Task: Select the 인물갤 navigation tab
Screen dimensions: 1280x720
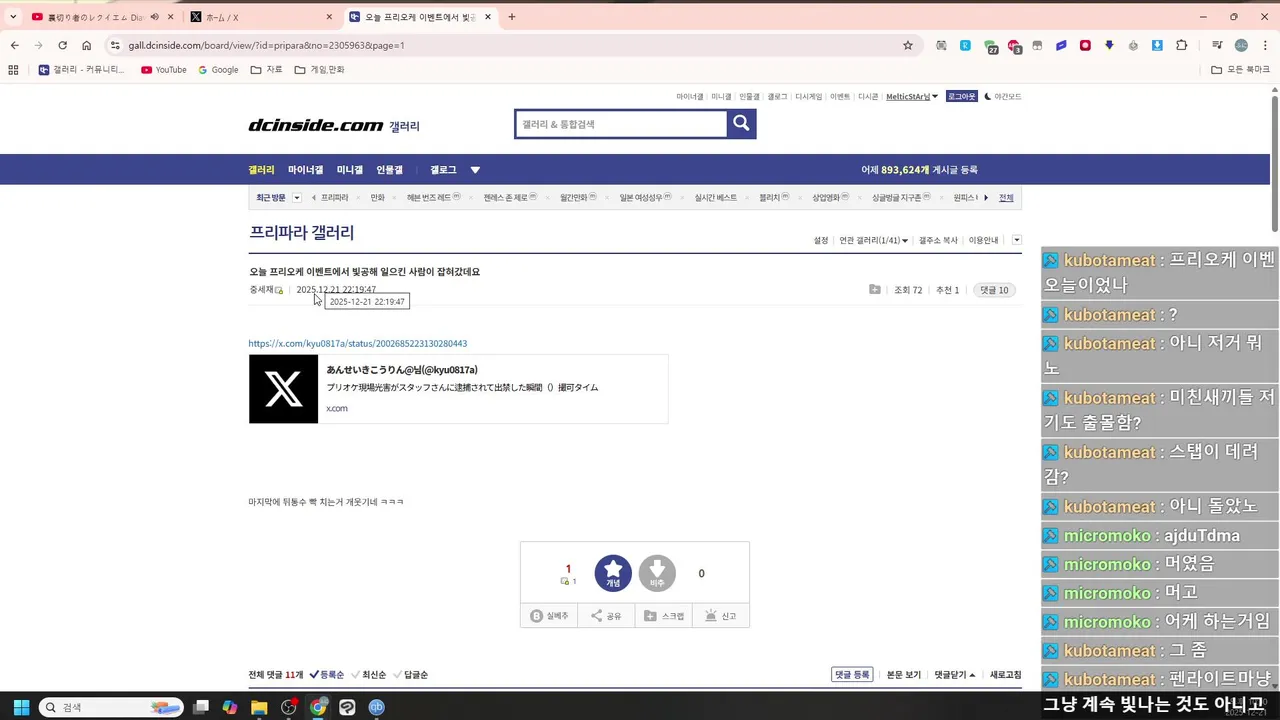Action: (389, 170)
